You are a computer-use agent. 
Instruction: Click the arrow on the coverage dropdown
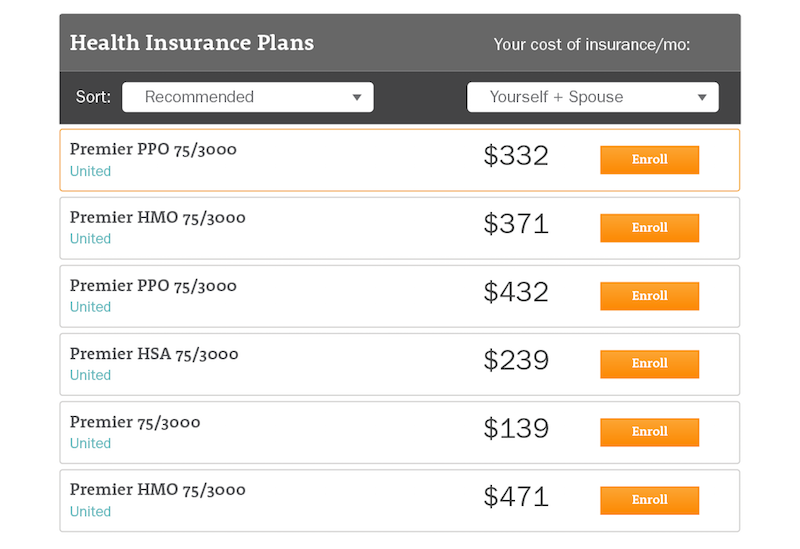point(702,98)
